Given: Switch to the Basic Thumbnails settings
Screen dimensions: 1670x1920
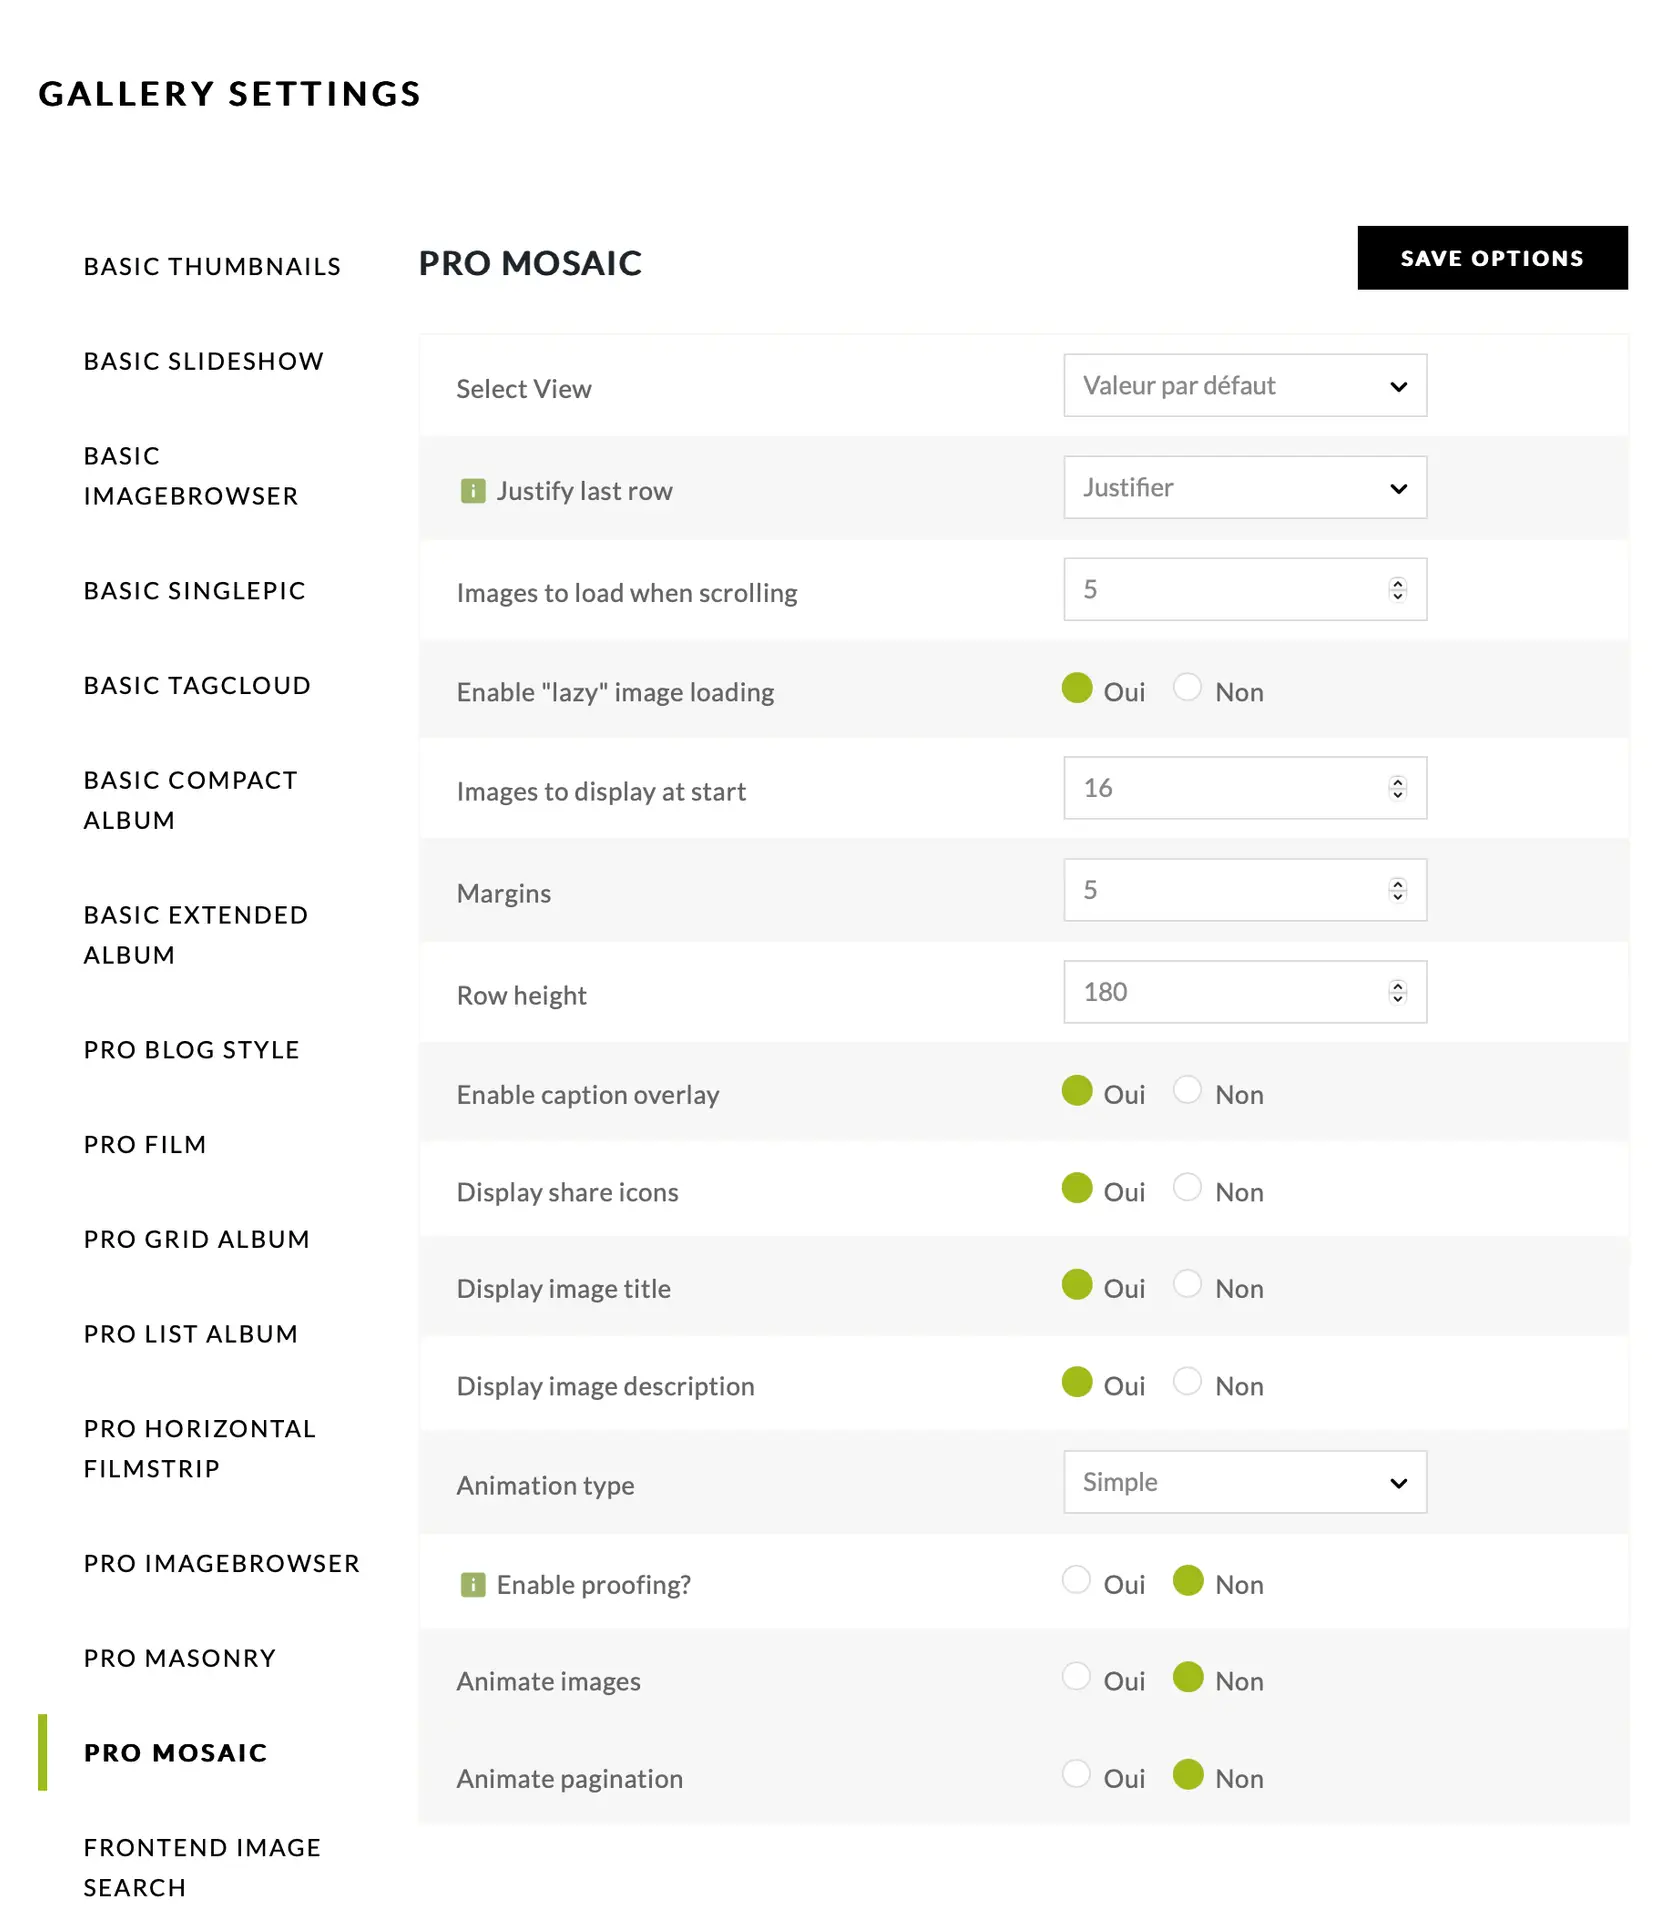Looking at the screenshot, I should [212, 267].
